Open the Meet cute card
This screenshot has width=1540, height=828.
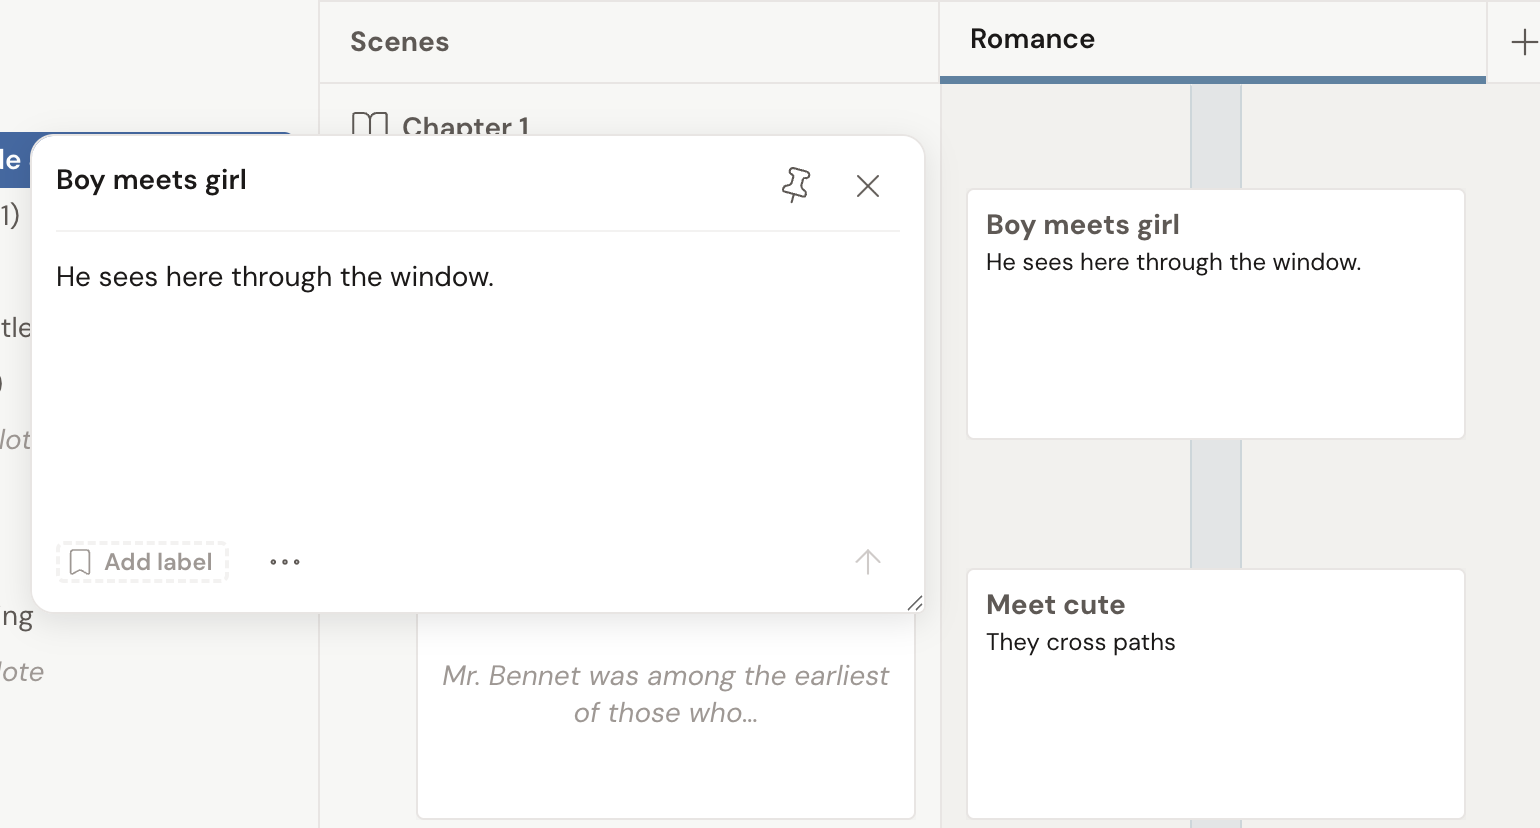(x=1216, y=694)
